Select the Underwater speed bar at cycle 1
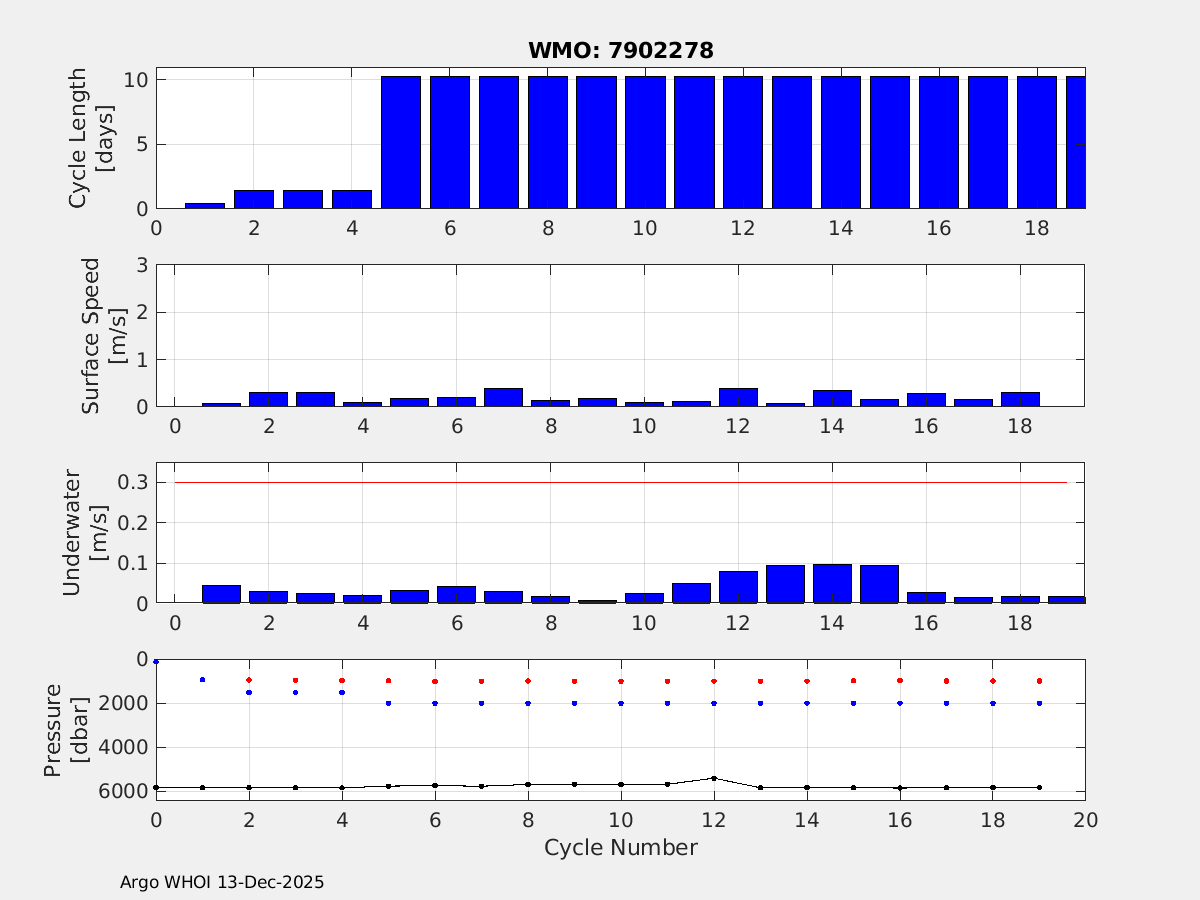Screen dimensions: 1200x900 [222, 594]
